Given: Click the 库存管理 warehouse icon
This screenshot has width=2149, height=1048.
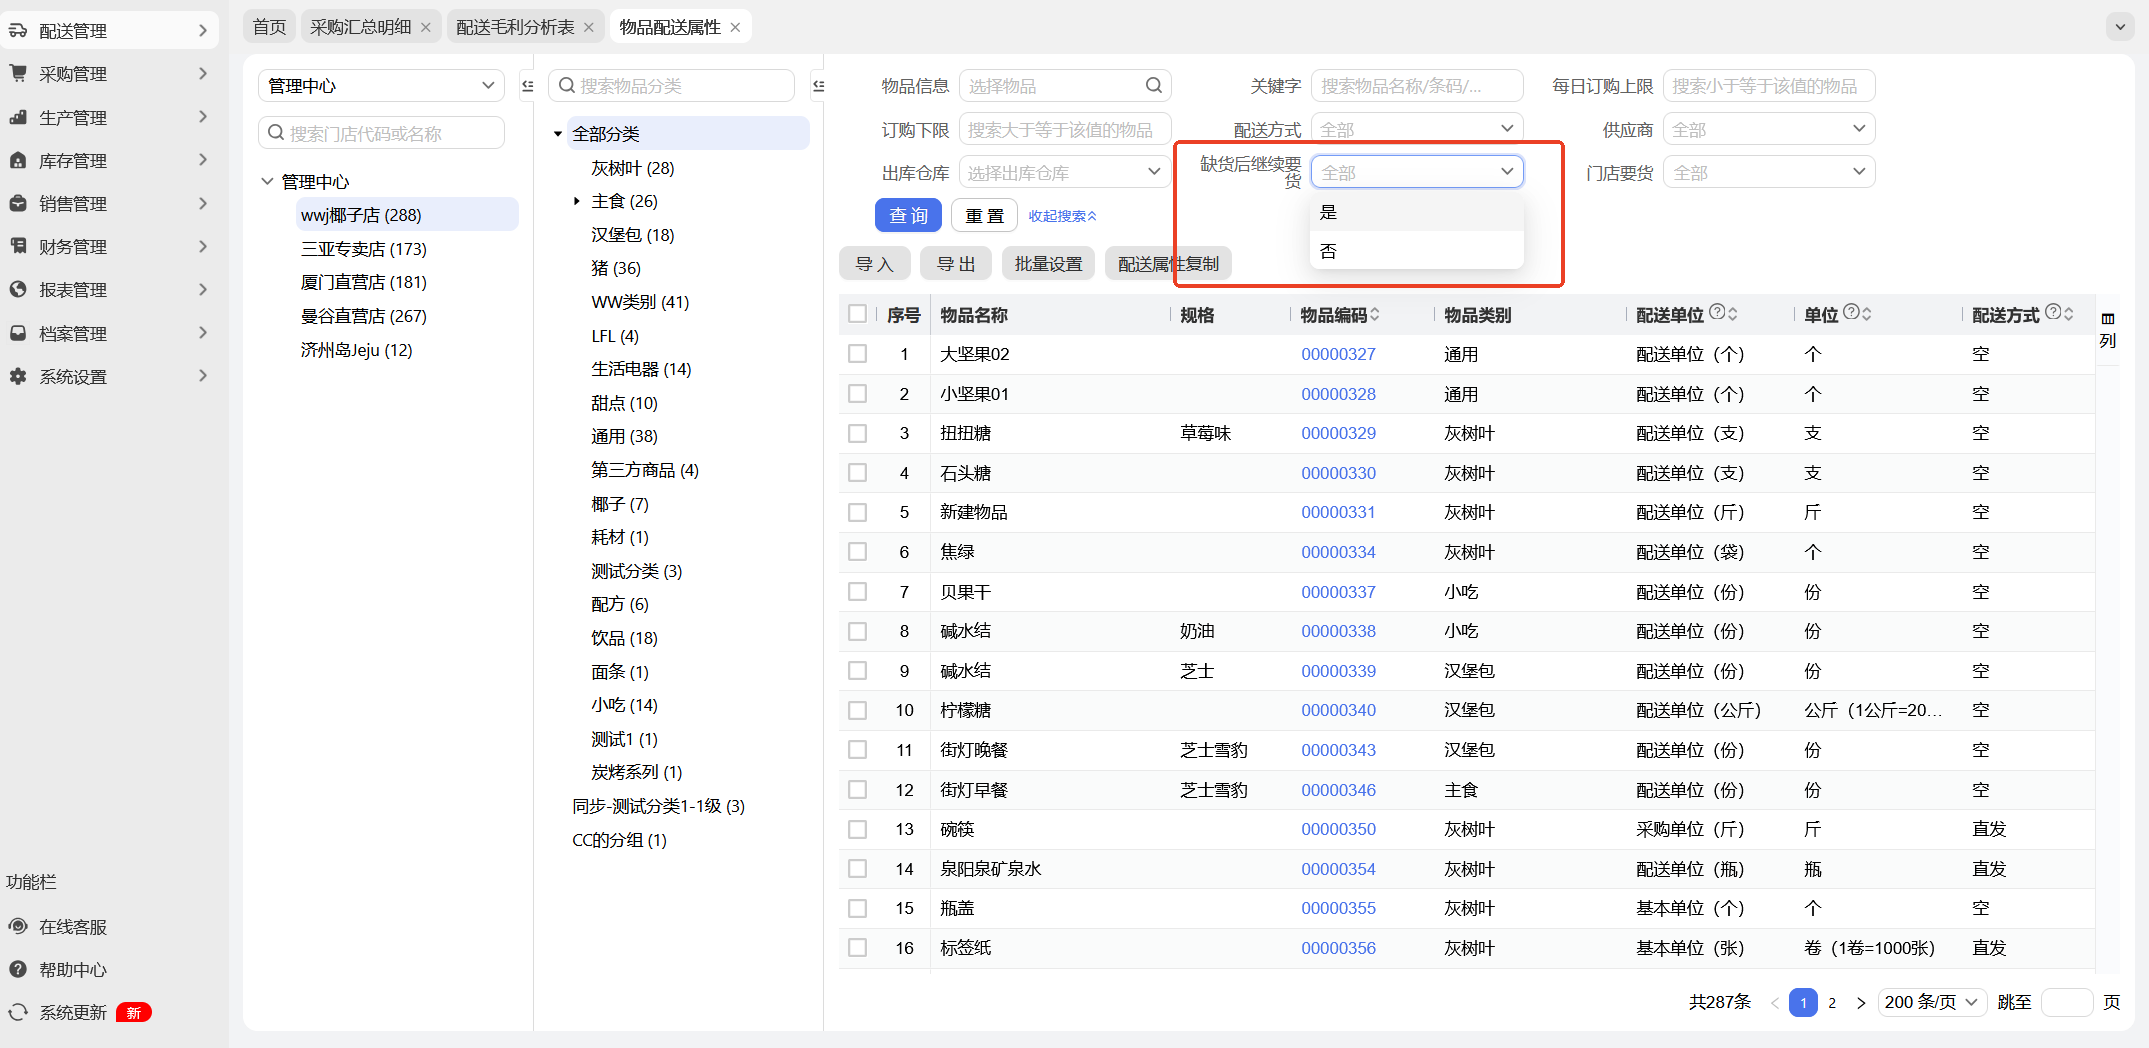Looking at the screenshot, I should click(18, 160).
